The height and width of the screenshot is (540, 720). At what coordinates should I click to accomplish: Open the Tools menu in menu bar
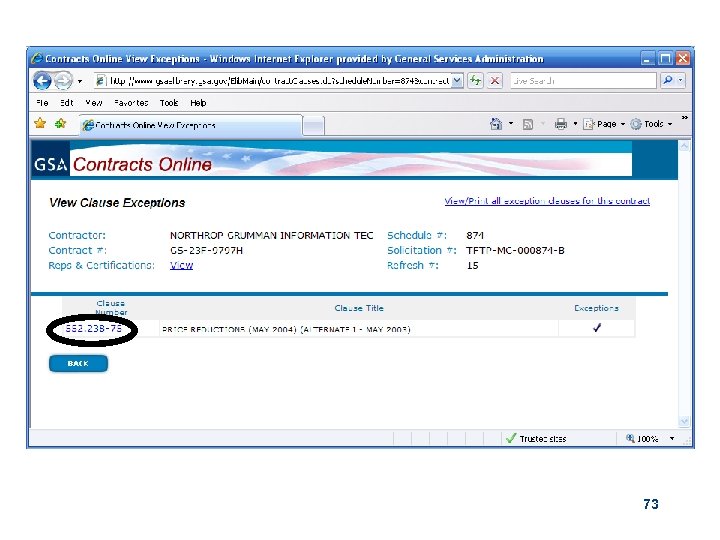[x=169, y=103]
